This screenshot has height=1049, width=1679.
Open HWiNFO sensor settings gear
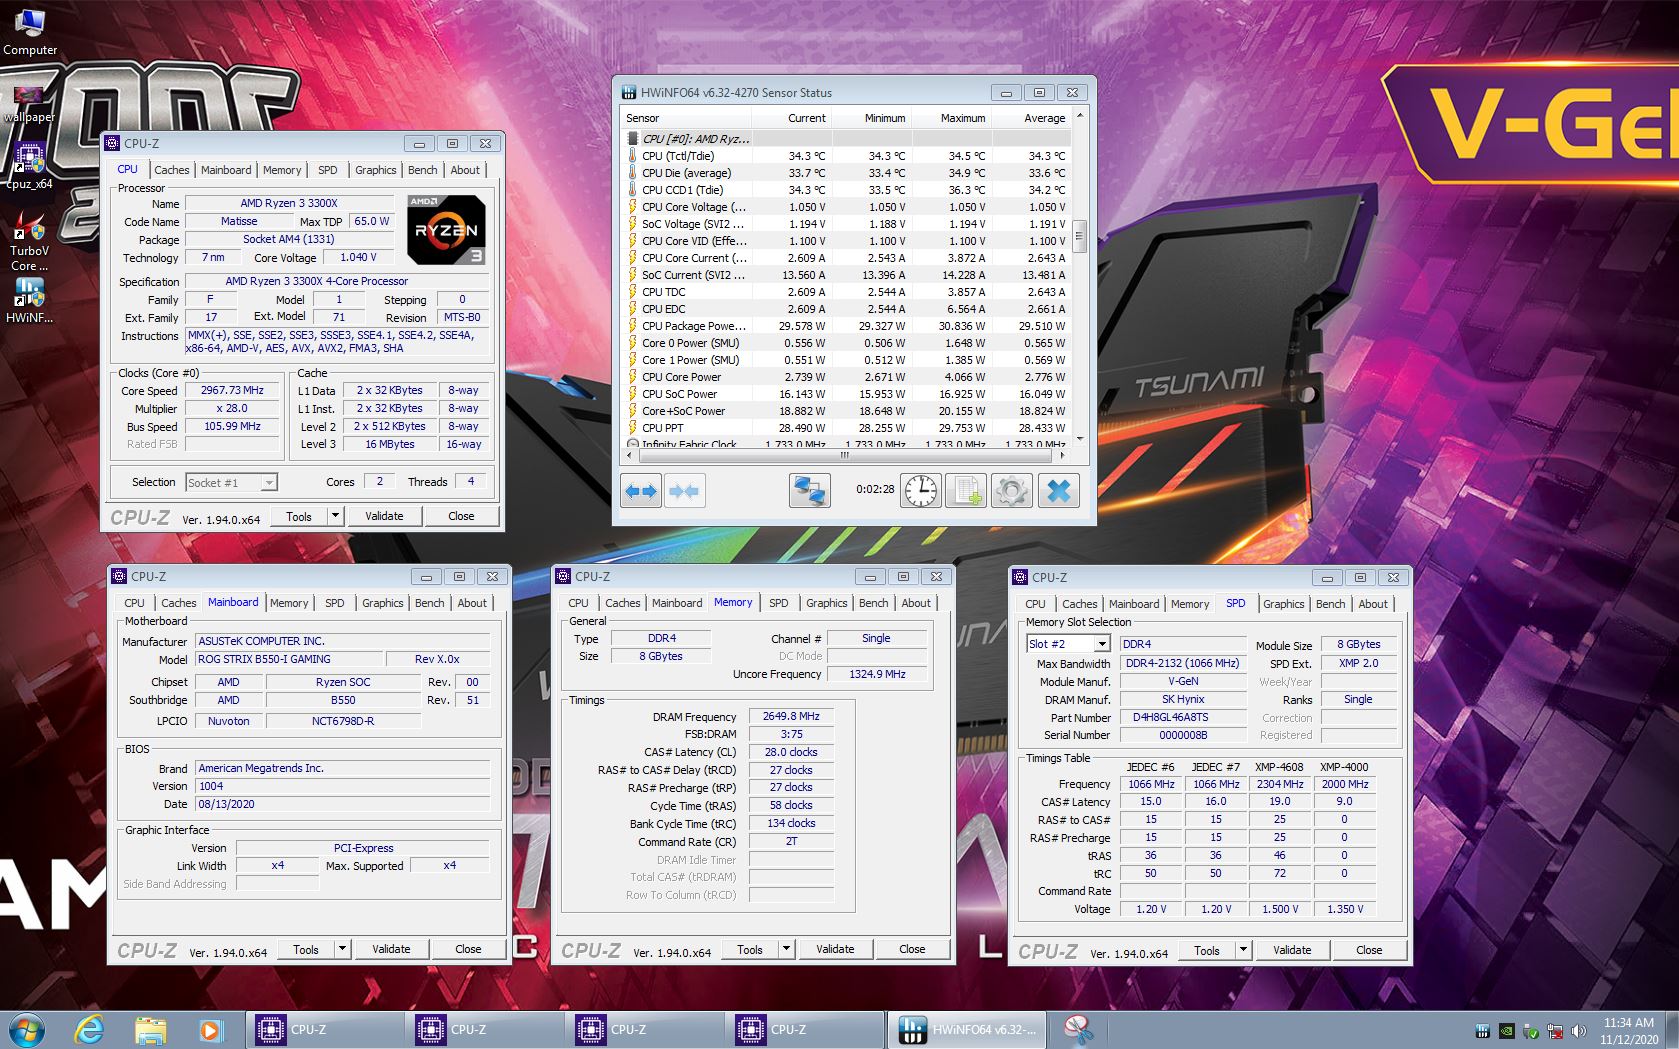point(1011,490)
